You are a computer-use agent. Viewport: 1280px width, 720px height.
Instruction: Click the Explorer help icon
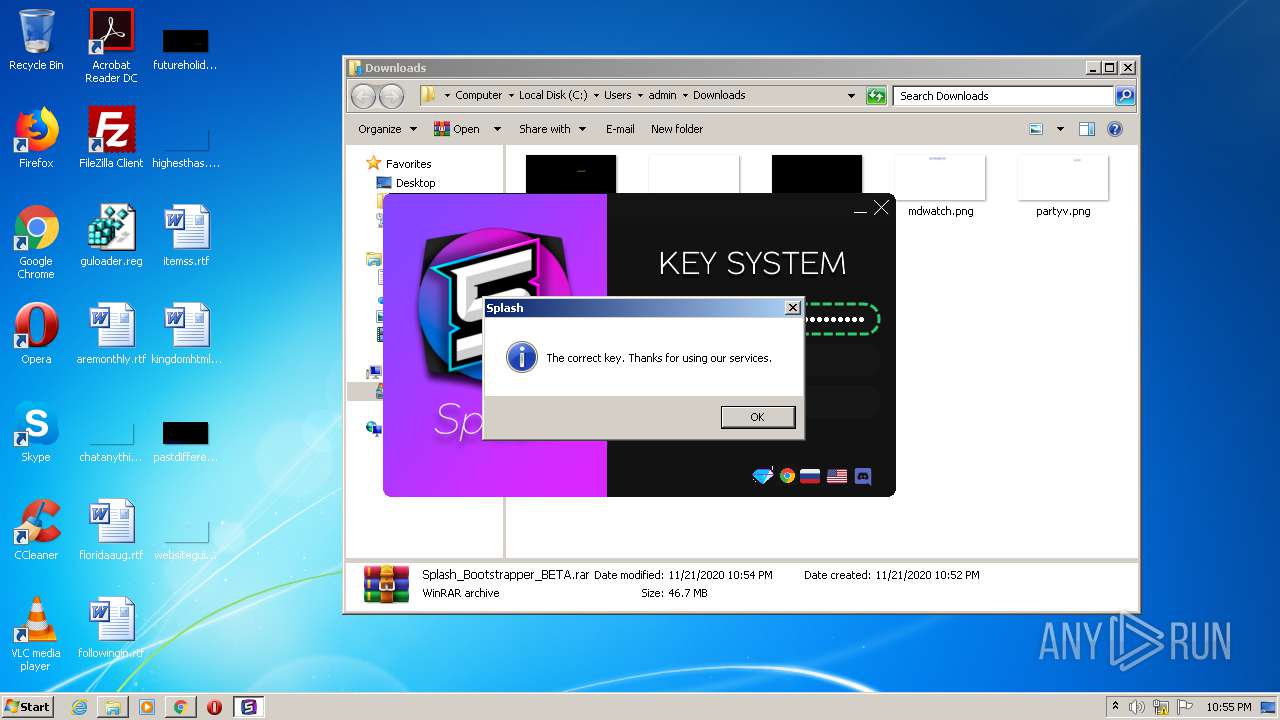(x=1115, y=129)
